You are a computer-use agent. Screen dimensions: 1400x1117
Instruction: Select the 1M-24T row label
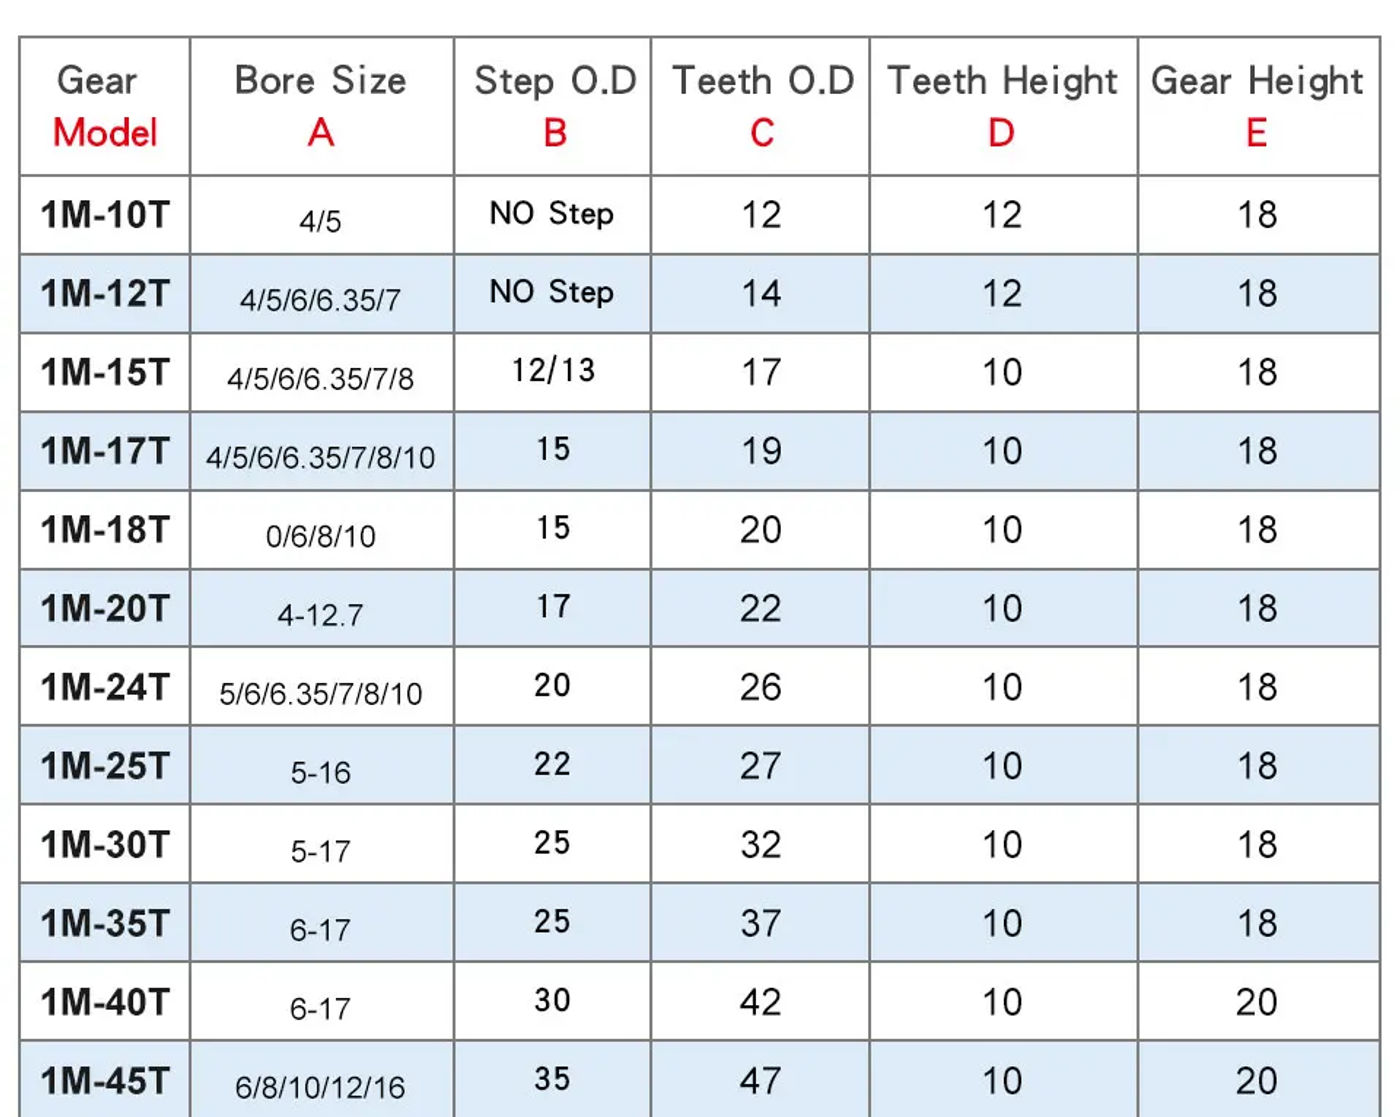pos(105,687)
